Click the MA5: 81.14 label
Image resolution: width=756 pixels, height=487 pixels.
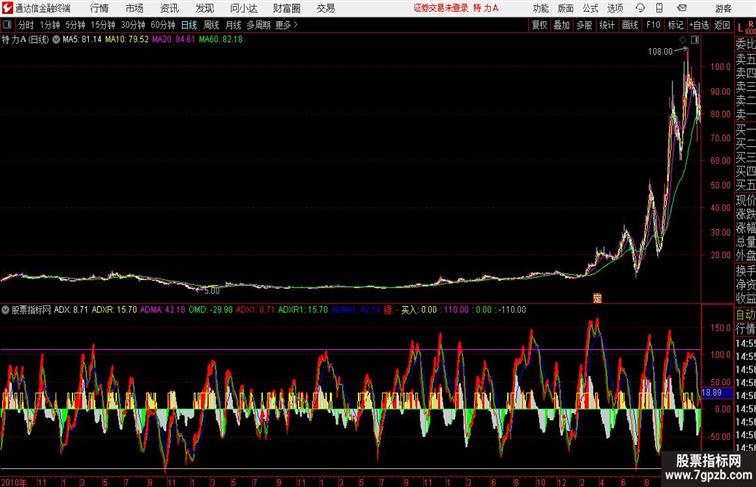(82, 40)
